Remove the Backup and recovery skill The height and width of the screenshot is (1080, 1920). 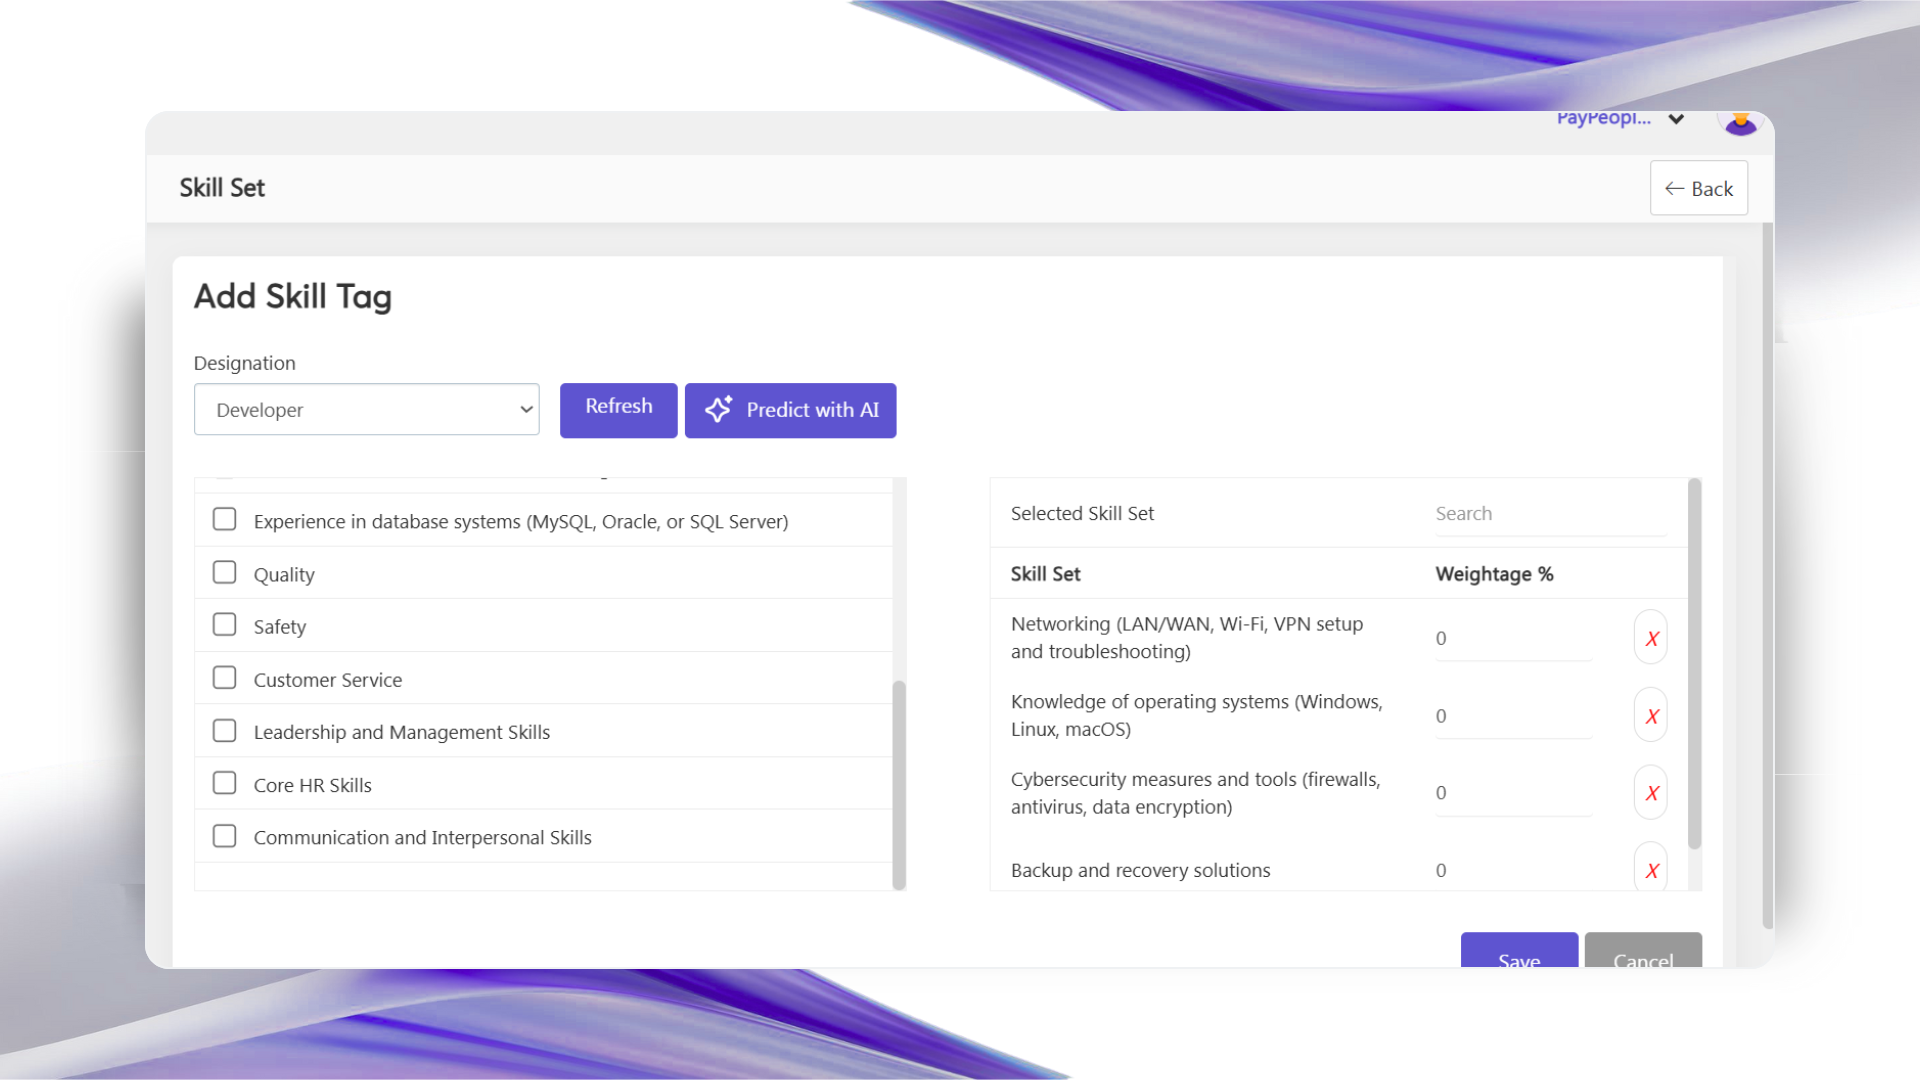pyautogui.click(x=1651, y=870)
